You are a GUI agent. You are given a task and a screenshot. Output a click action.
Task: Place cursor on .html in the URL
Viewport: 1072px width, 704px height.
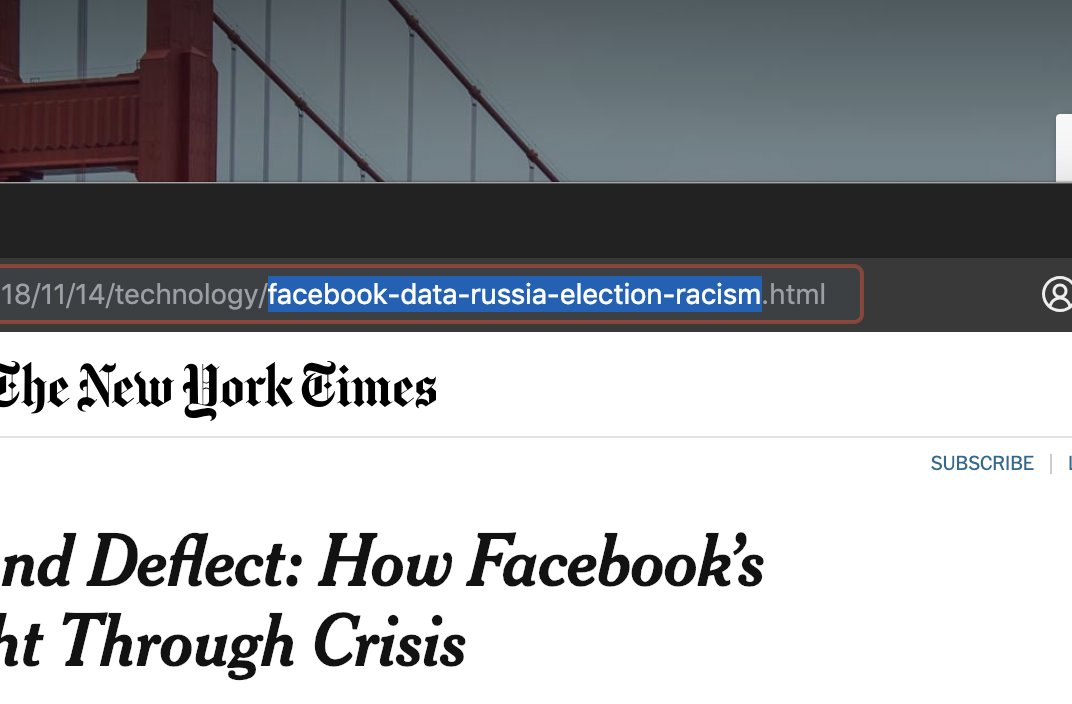pyautogui.click(x=794, y=295)
